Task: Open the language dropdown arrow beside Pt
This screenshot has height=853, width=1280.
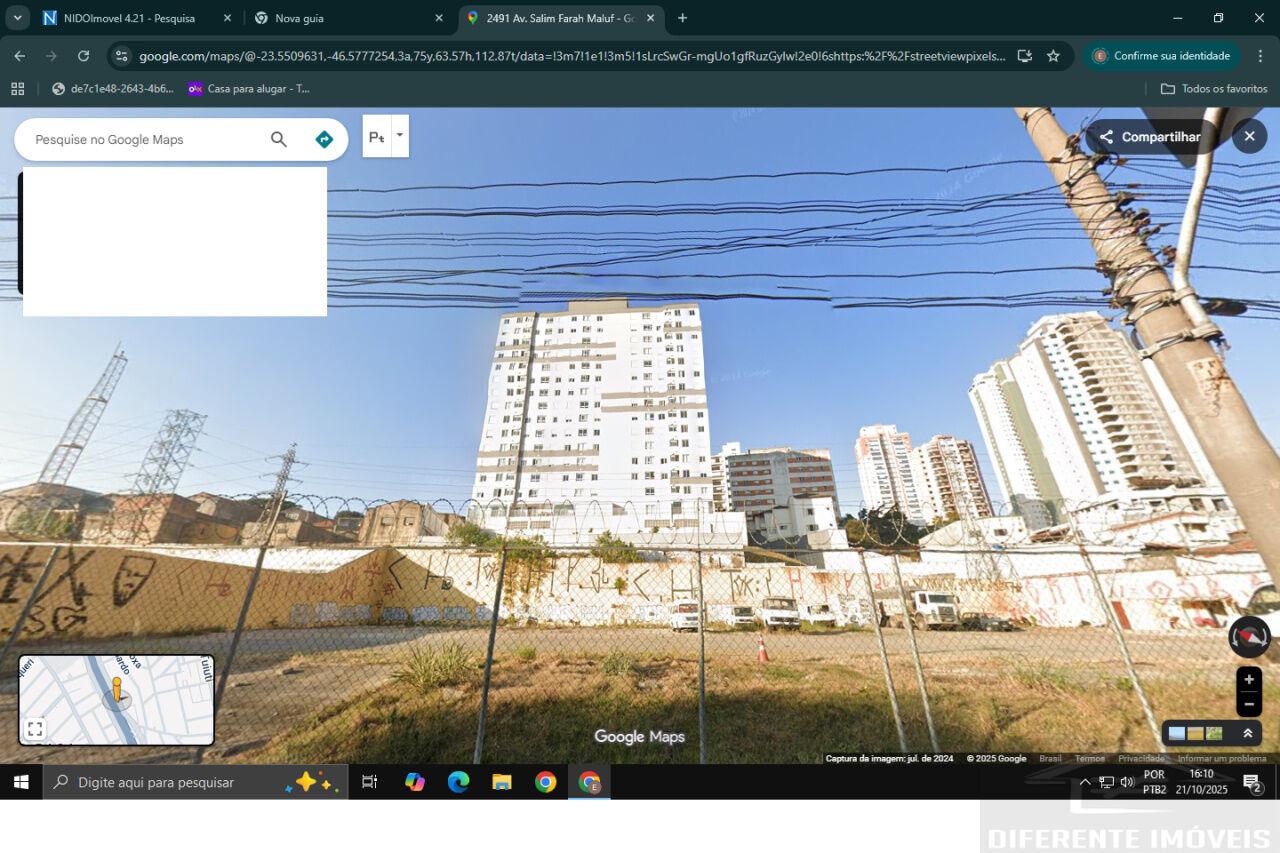Action: (400, 135)
